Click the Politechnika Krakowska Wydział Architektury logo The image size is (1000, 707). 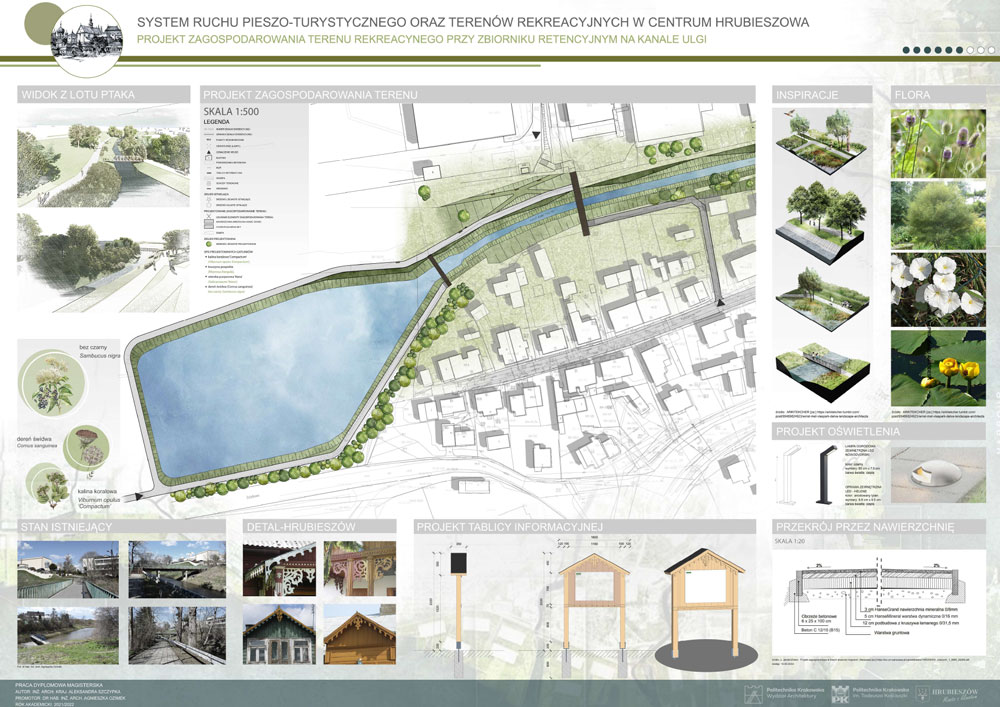pos(776,692)
